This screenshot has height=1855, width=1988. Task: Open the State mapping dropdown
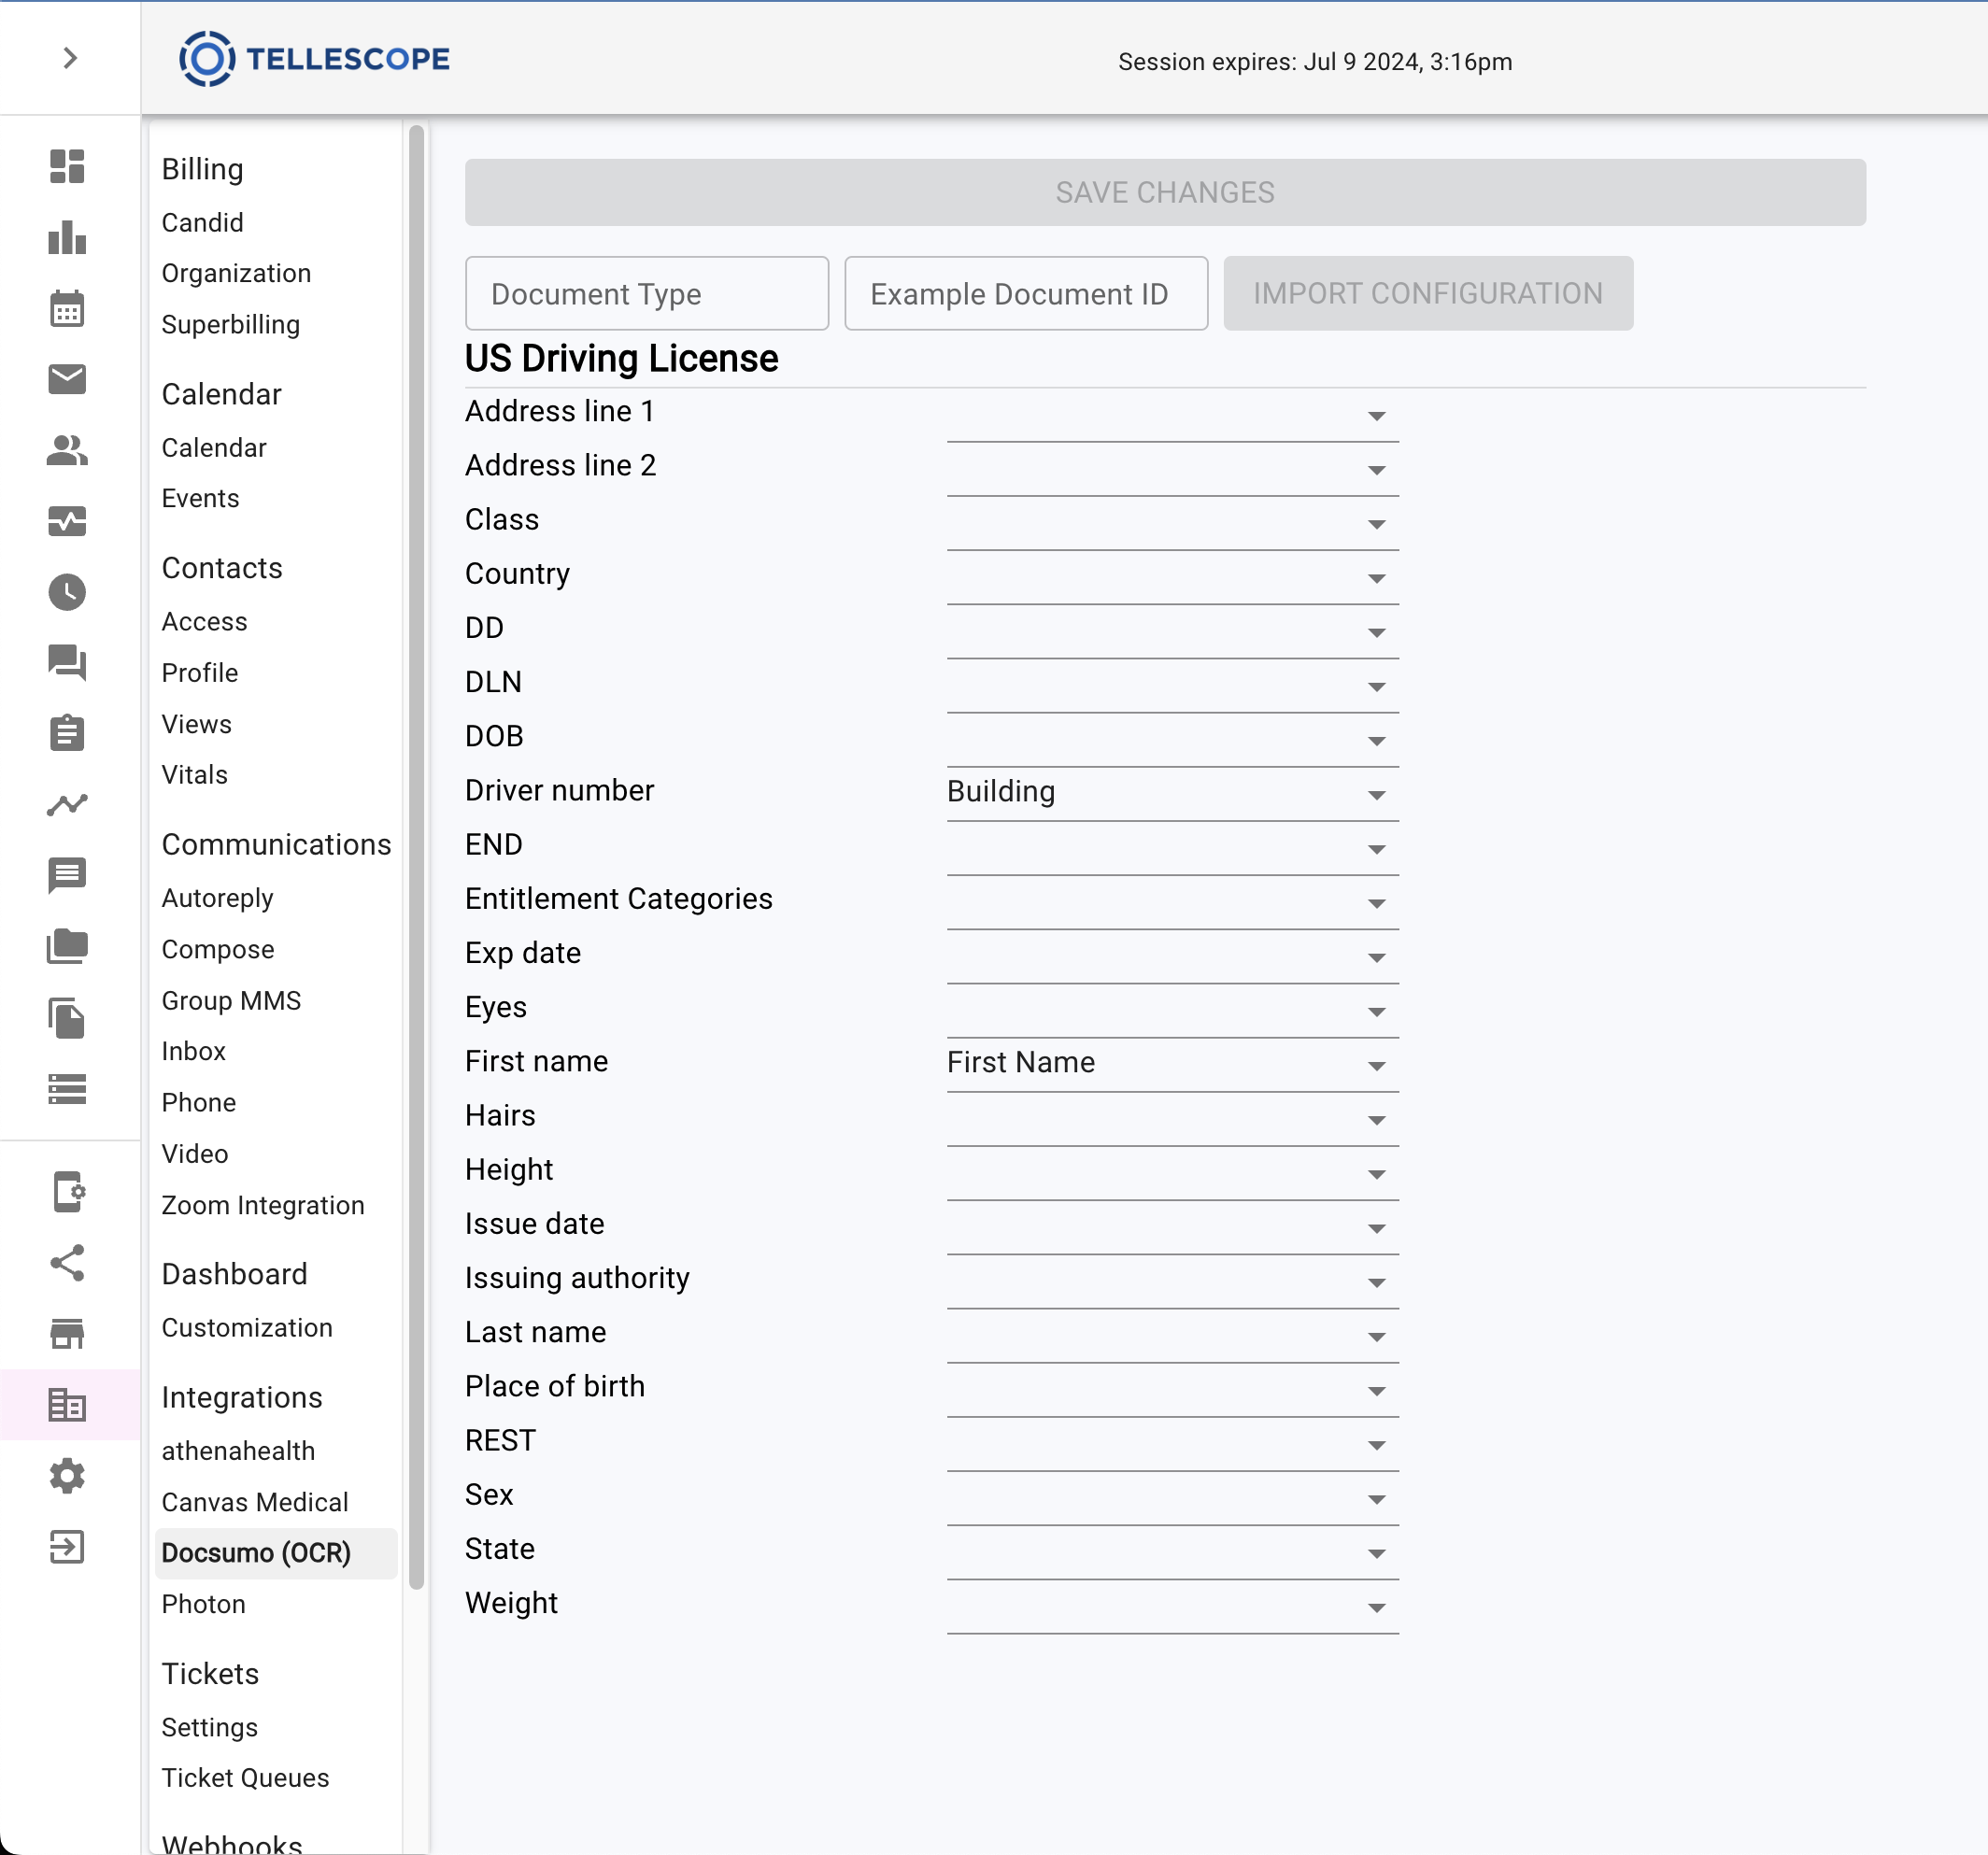tap(1172, 1552)
